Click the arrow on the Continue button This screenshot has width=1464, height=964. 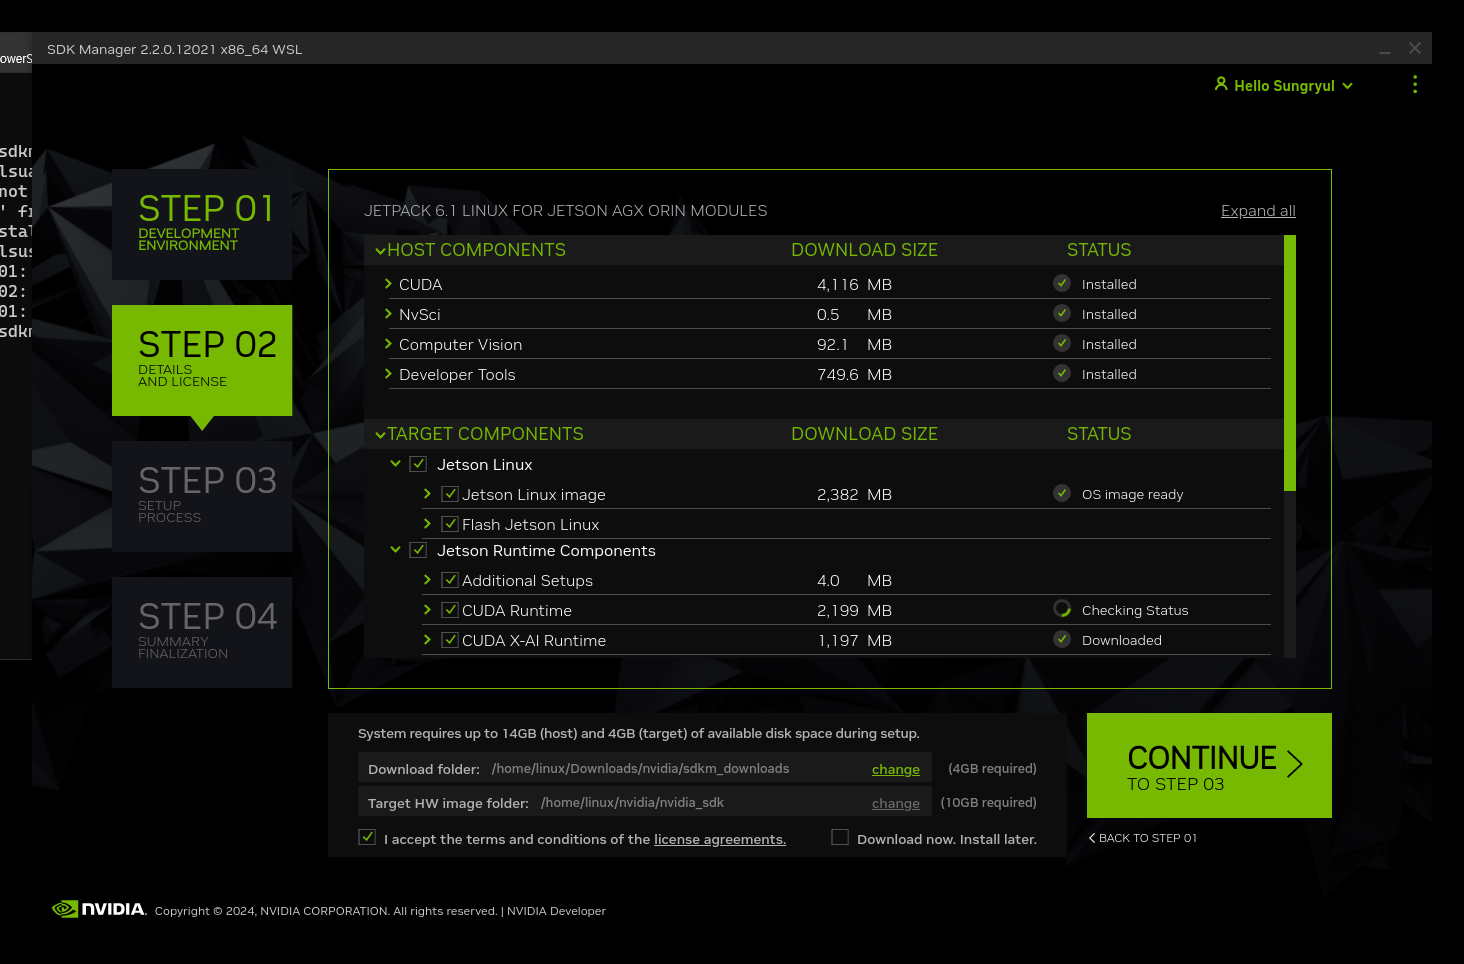point(1295,764)
